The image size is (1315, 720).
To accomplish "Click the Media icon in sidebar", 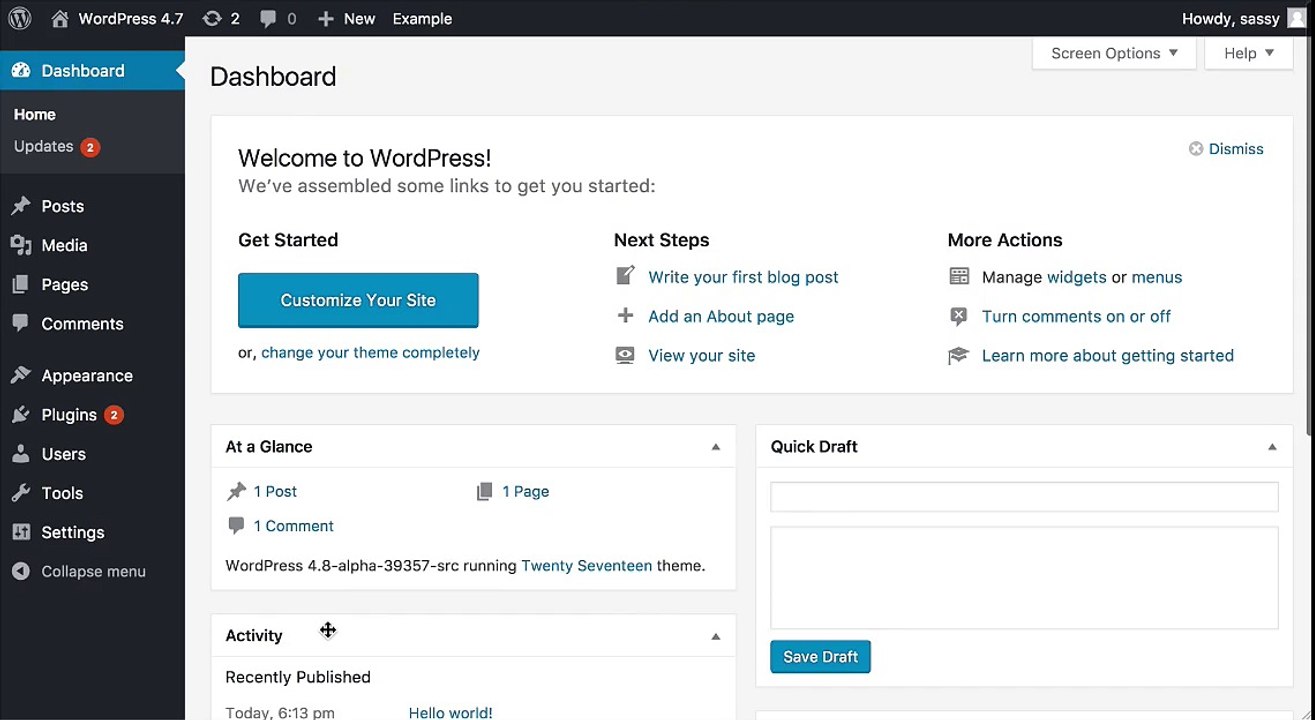I will (21, 245).
